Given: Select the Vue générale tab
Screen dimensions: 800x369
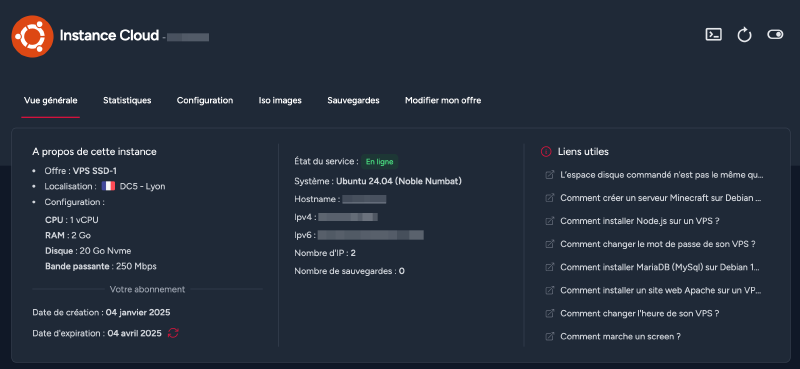Looking at the screenshot, I should click(51, 101).
